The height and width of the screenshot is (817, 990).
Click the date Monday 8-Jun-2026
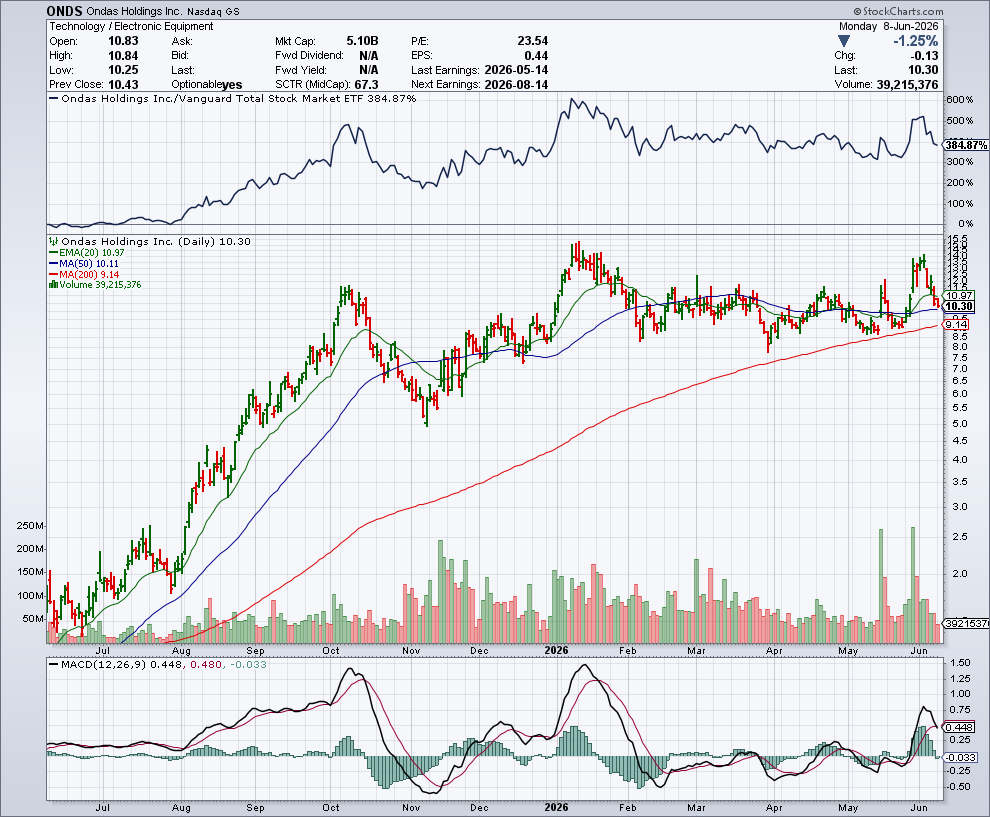coord(888,26)
